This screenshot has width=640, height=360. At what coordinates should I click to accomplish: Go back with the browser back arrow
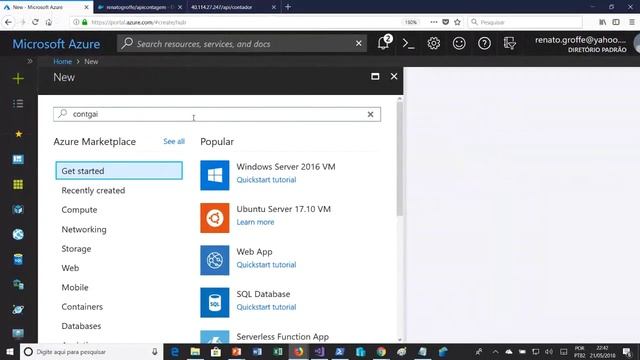8,22
